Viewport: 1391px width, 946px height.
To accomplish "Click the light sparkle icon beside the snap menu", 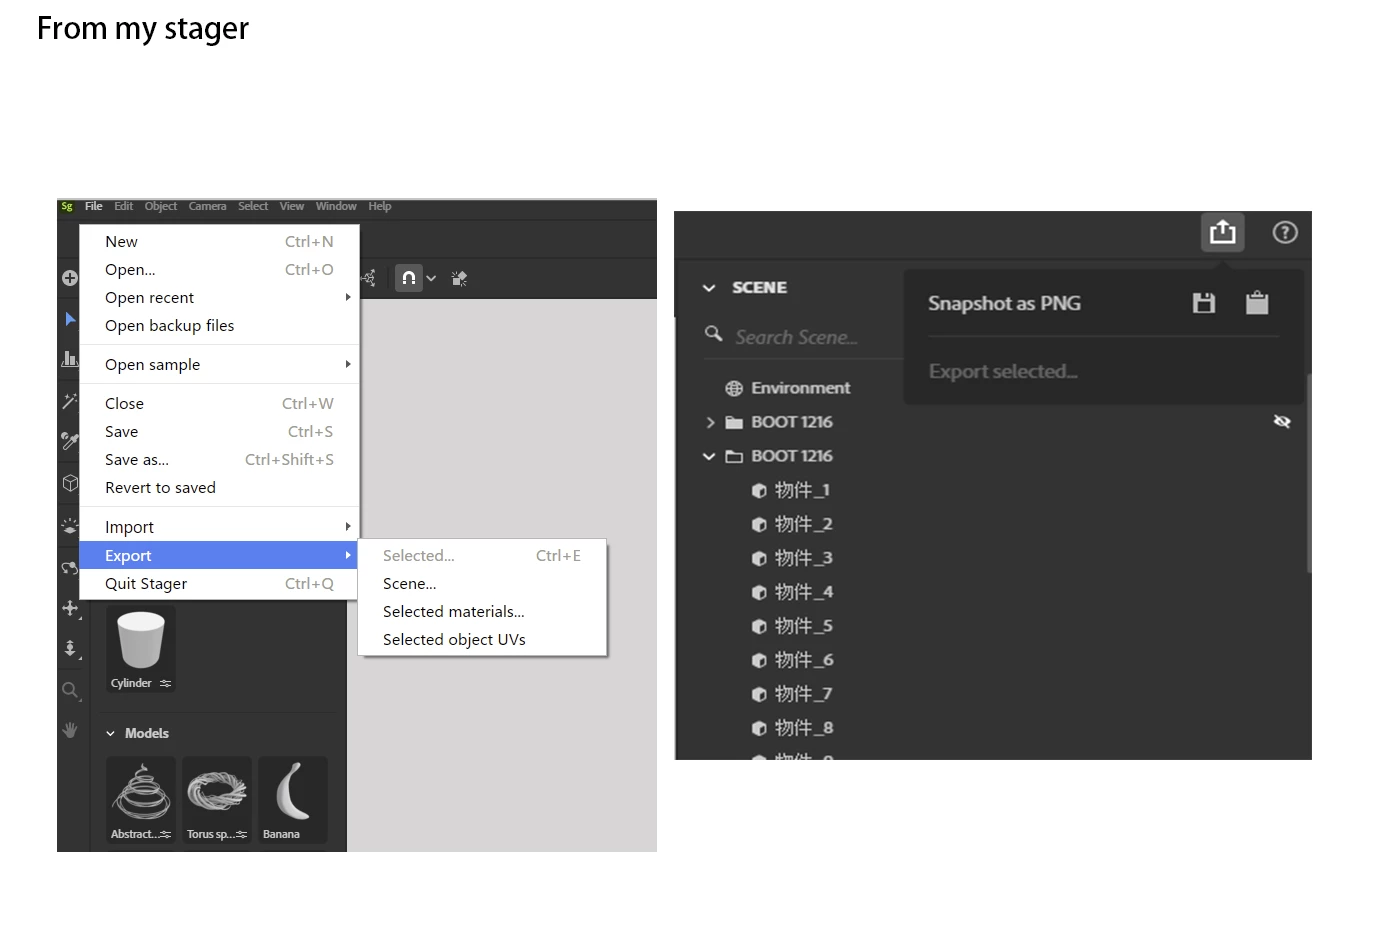I will 459,278.
